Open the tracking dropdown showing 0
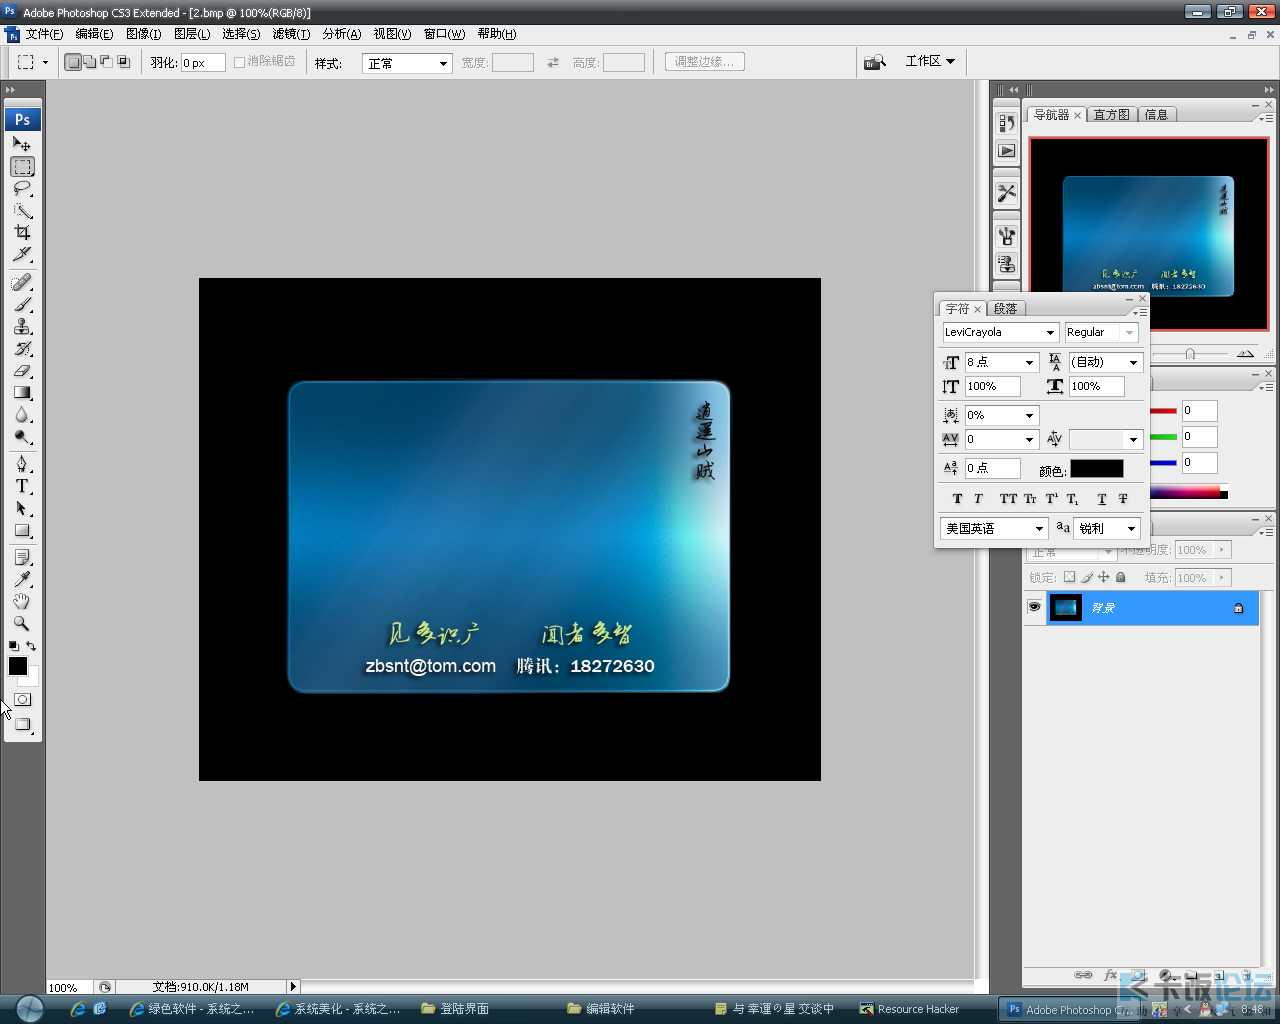The width and height of the screenshot is (1280, 1024). pyautogui.click(x=1029, y=439)
